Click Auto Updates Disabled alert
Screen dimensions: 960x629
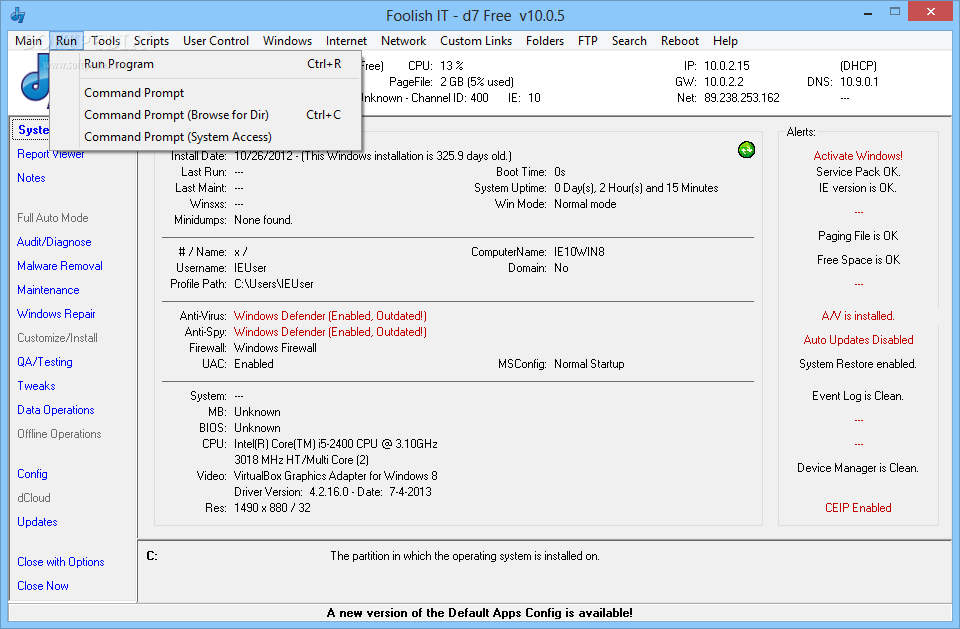pos(858,339)
